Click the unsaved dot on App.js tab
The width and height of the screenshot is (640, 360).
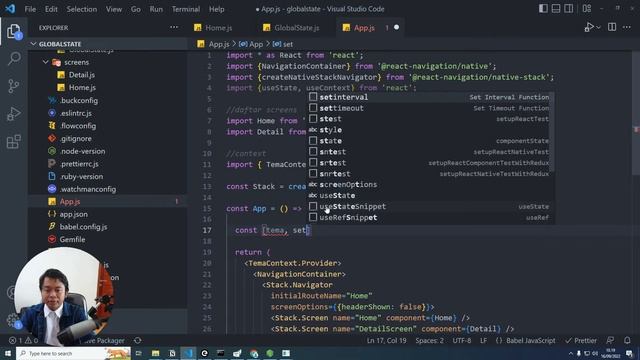[396, 27]
